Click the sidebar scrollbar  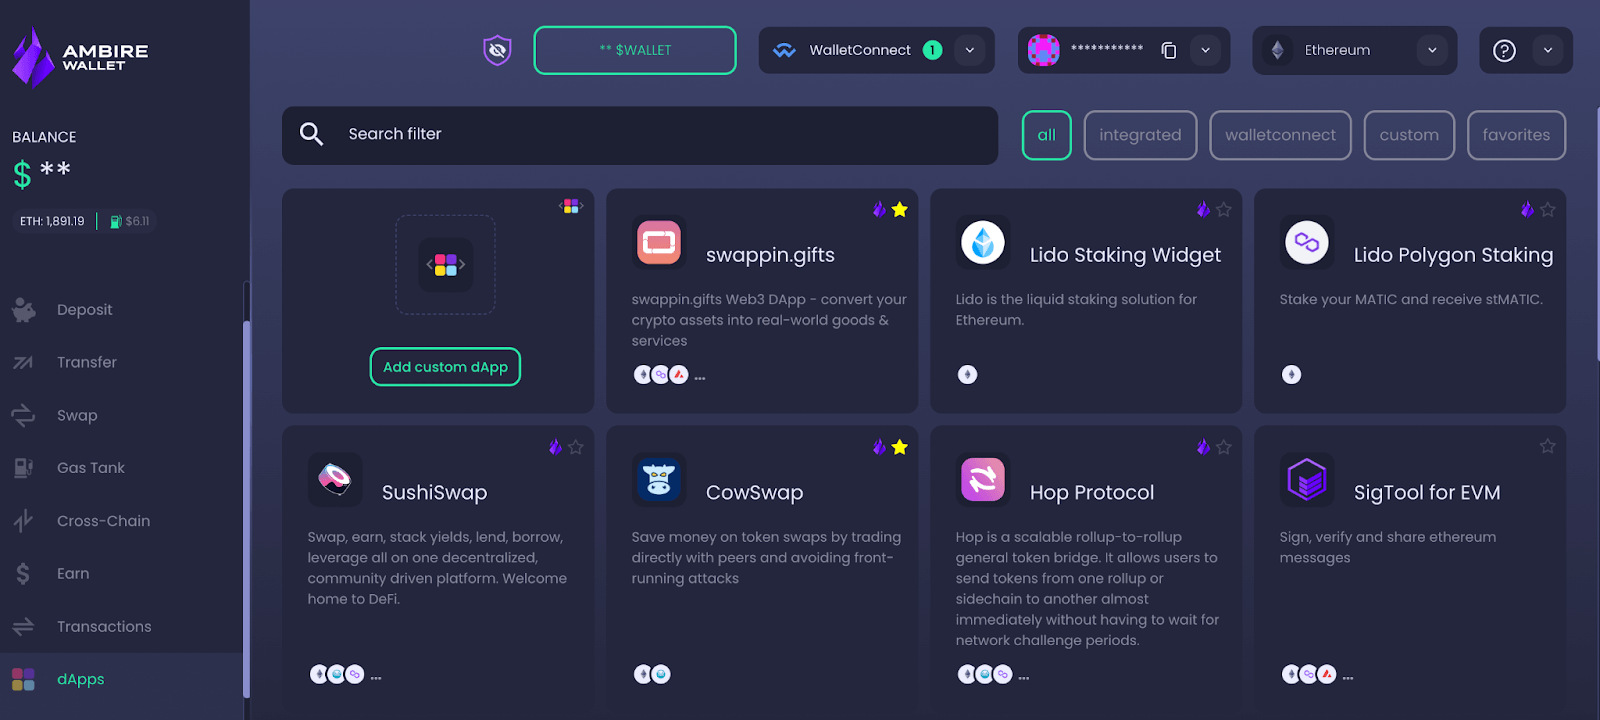(246, 509)
